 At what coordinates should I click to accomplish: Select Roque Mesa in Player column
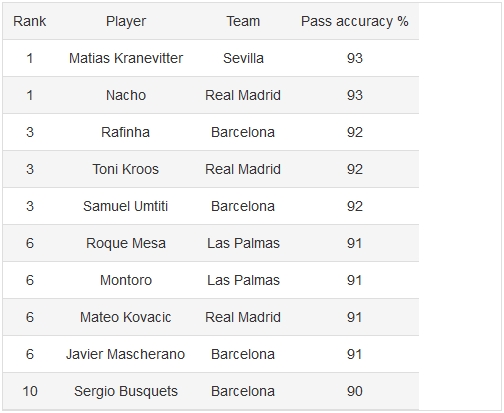click(126, 243)
